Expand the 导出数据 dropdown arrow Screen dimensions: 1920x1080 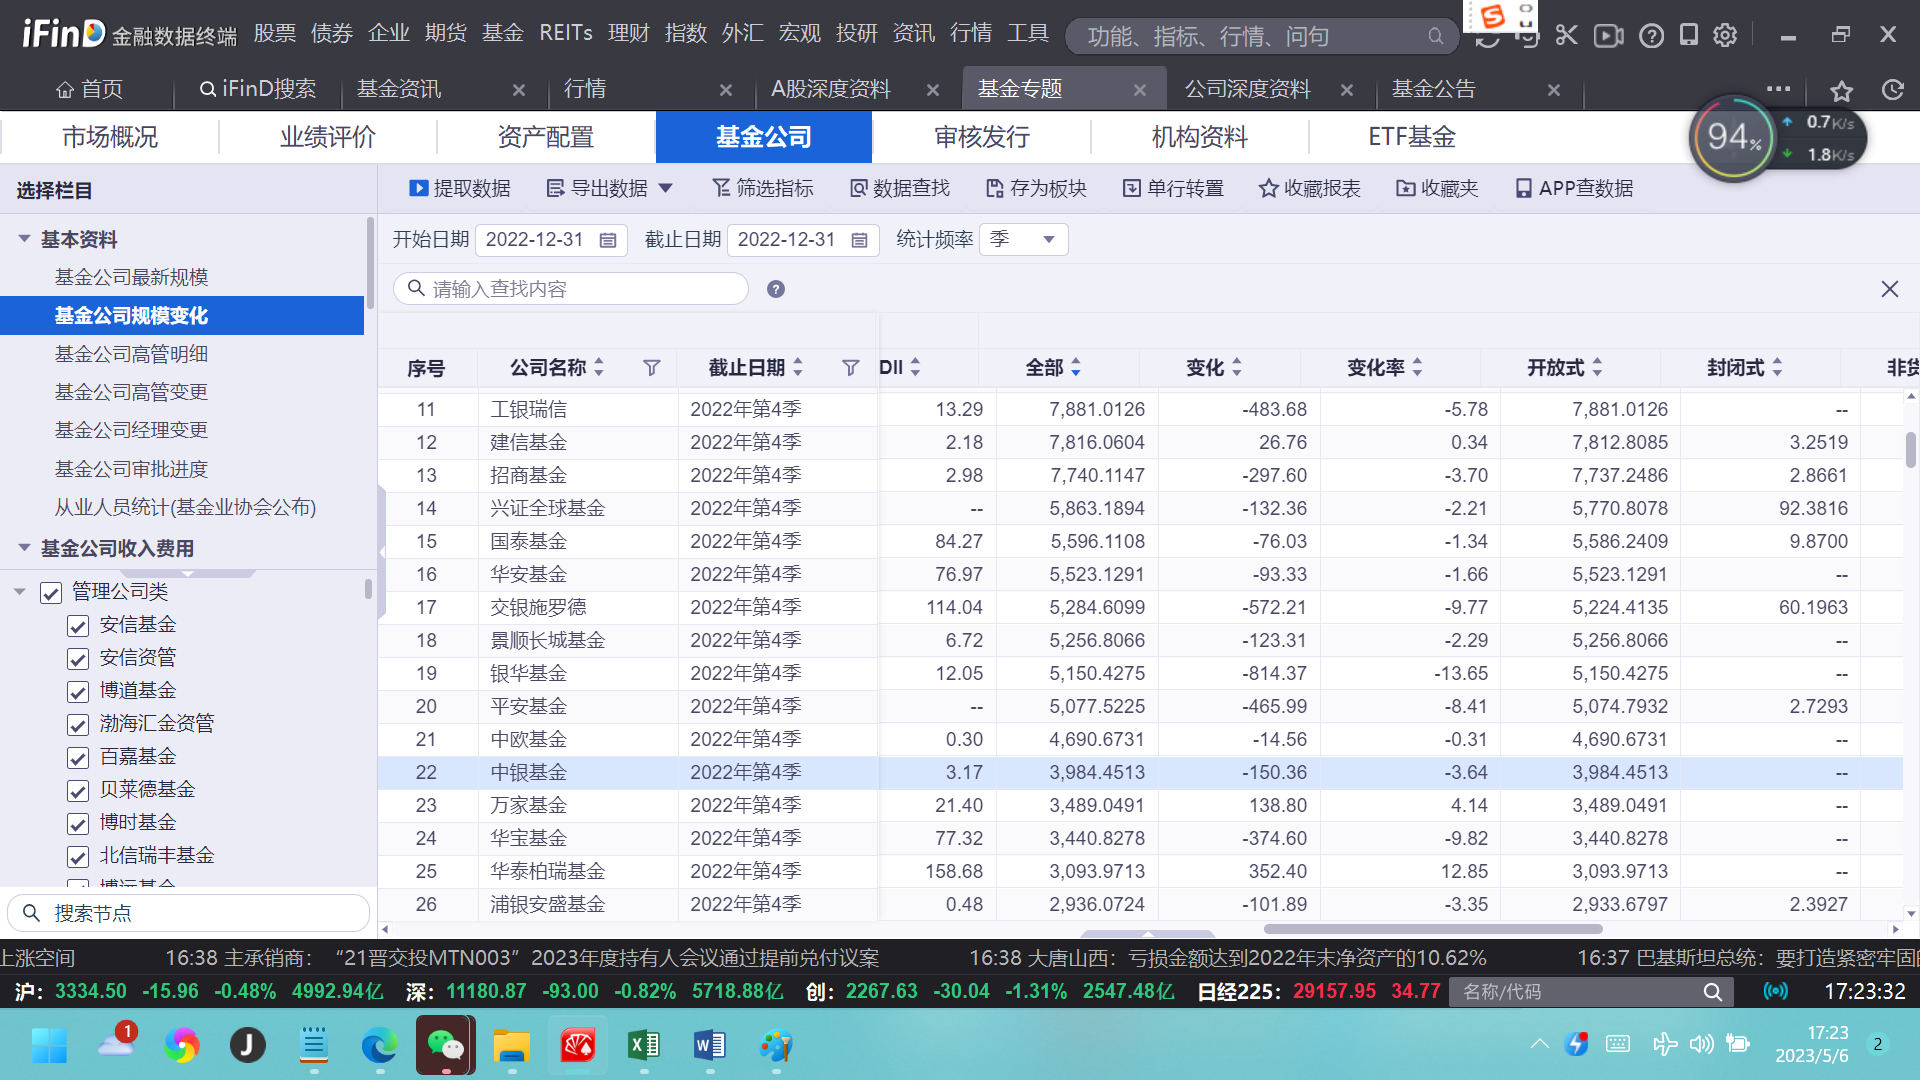point(666,188)
